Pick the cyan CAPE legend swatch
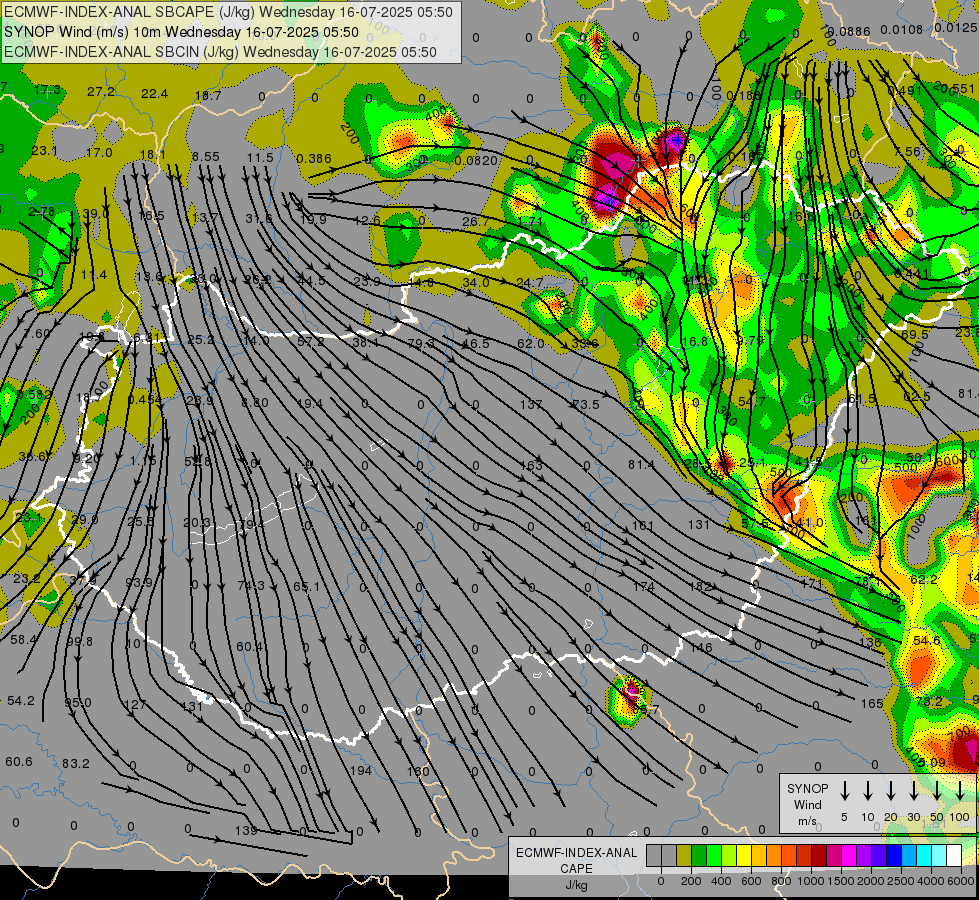Viewport: 979px width, 900px height. pos(925,855)
